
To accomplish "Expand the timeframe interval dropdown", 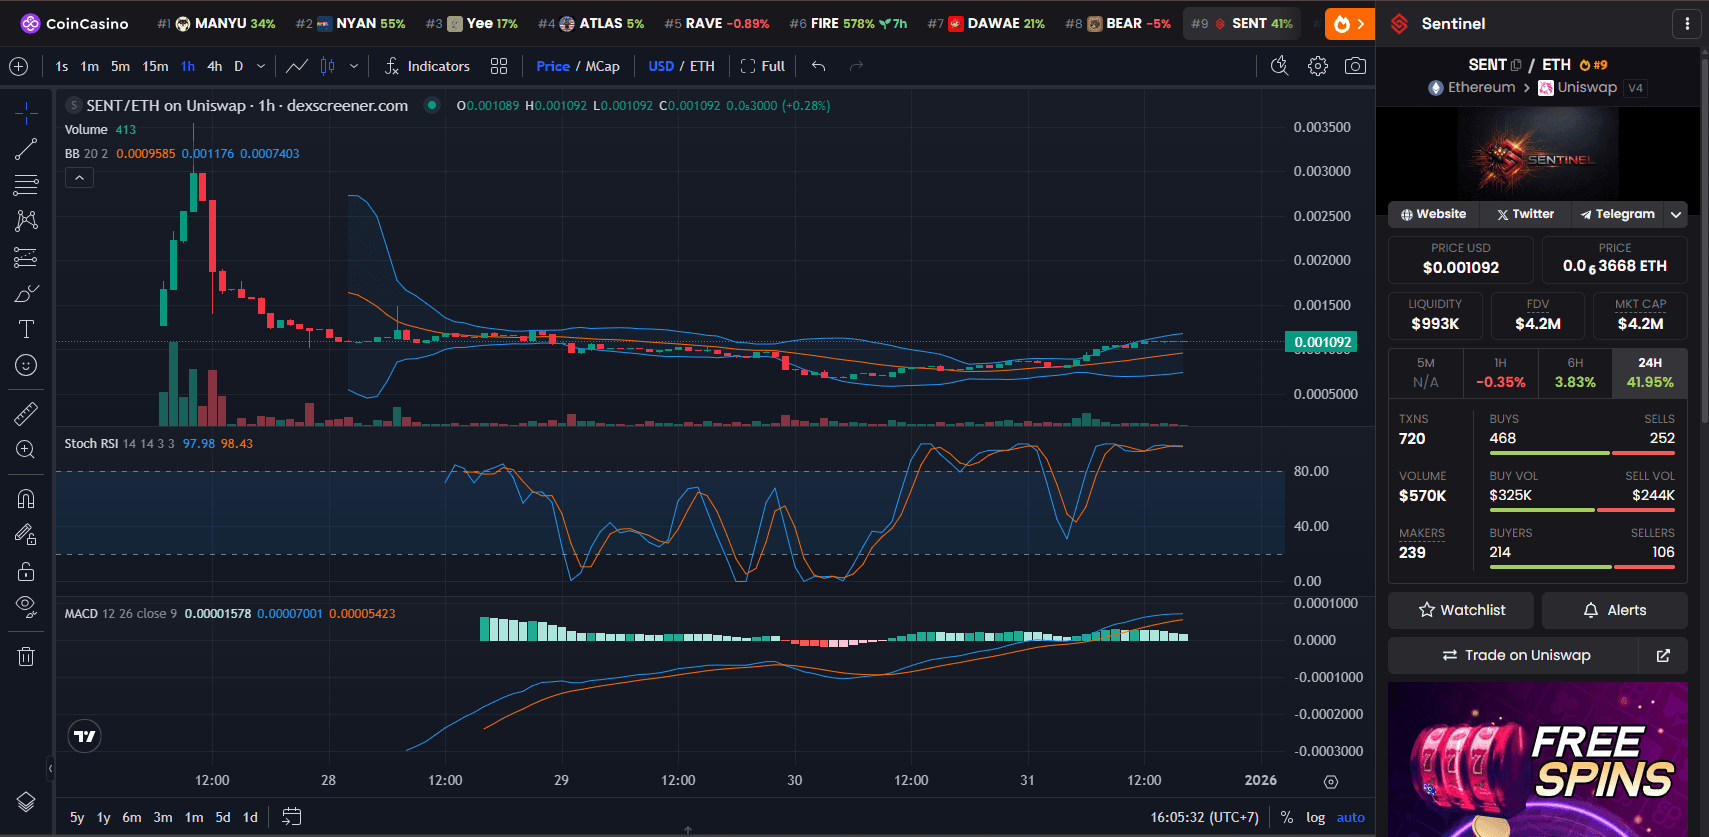I will pos(261,66).
